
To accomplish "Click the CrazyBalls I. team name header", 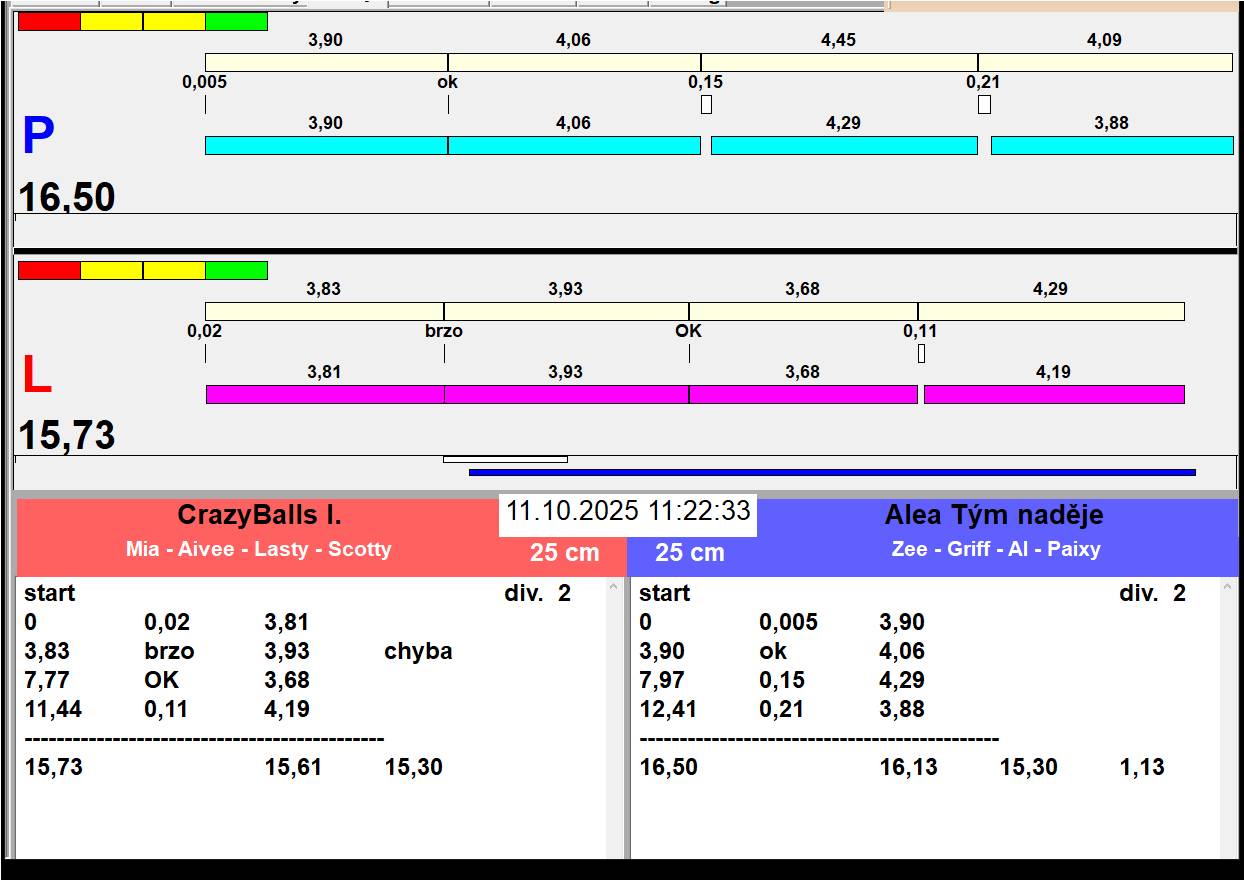I will point(260,515).
